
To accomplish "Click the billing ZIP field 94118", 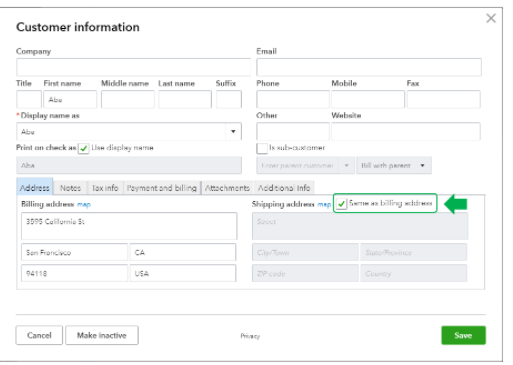I will (74, 273).
